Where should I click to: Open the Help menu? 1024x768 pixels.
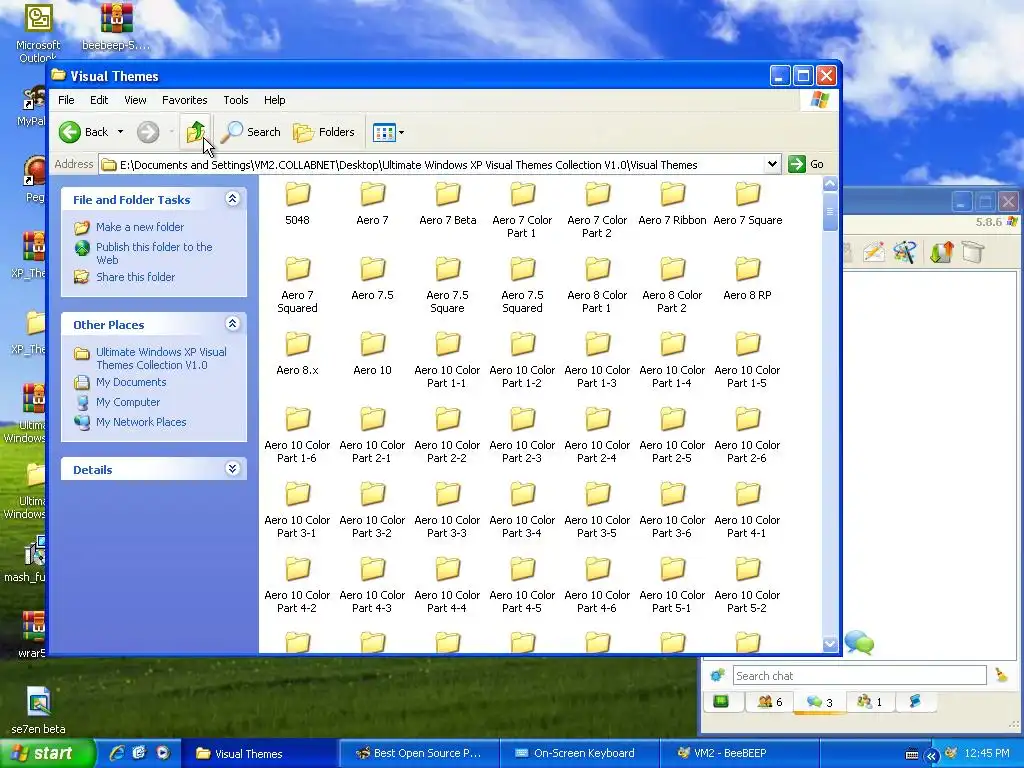coord(274,100)
